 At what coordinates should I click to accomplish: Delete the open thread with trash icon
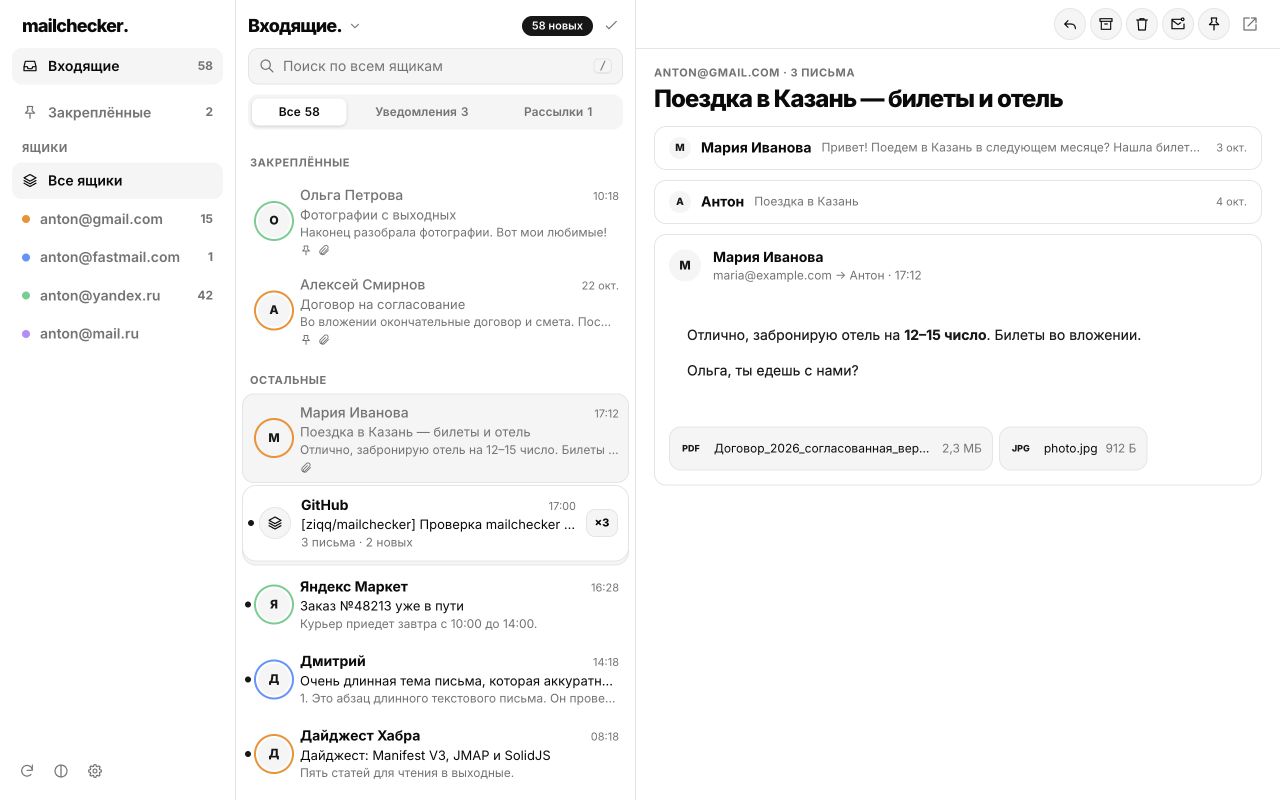[x=1142, y=25]
